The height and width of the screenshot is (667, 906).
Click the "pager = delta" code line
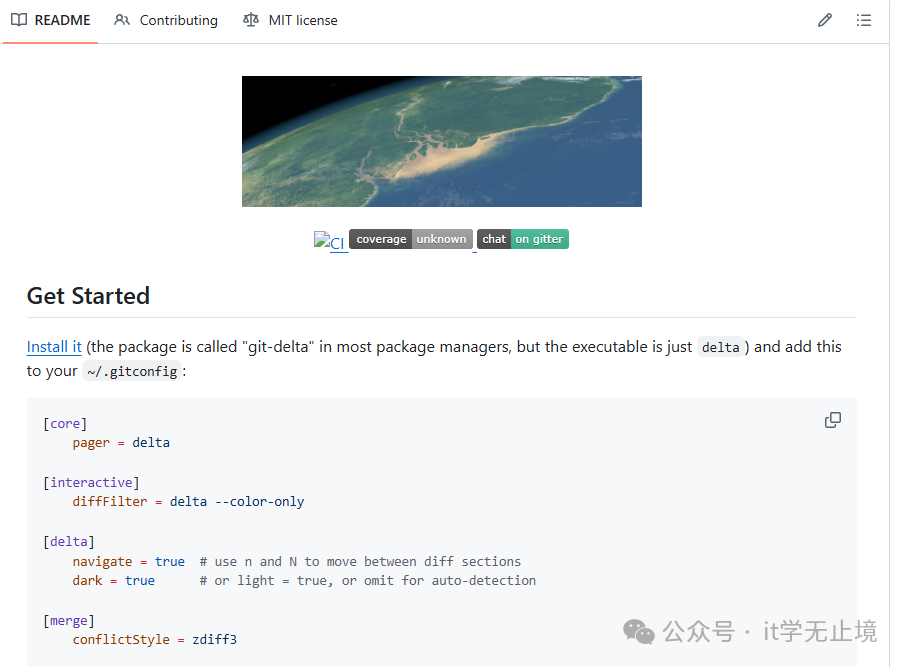point(121,442)
